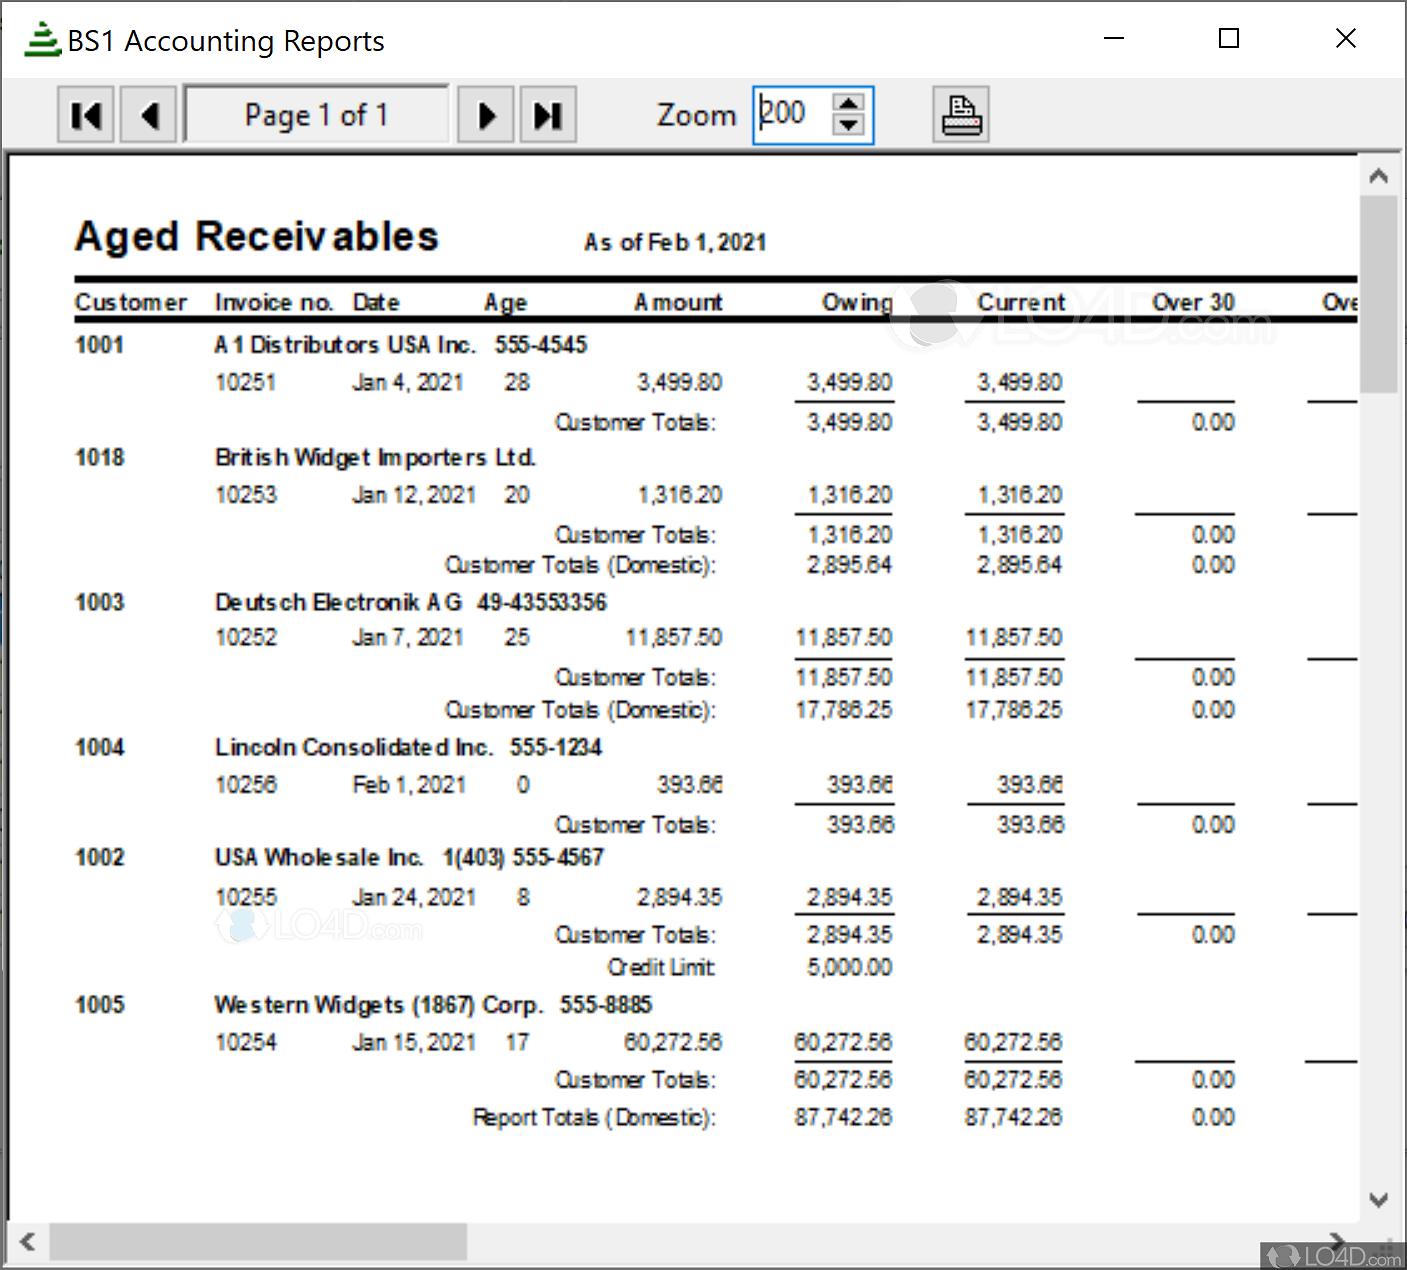
Task: Advance to the next report page
Action: 486,115
